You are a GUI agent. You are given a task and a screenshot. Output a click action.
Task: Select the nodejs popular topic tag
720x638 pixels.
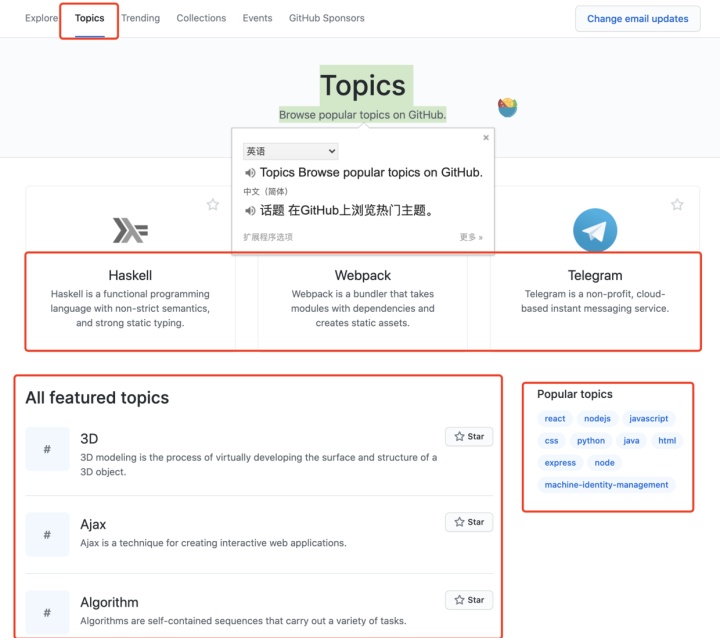[597, 418]
